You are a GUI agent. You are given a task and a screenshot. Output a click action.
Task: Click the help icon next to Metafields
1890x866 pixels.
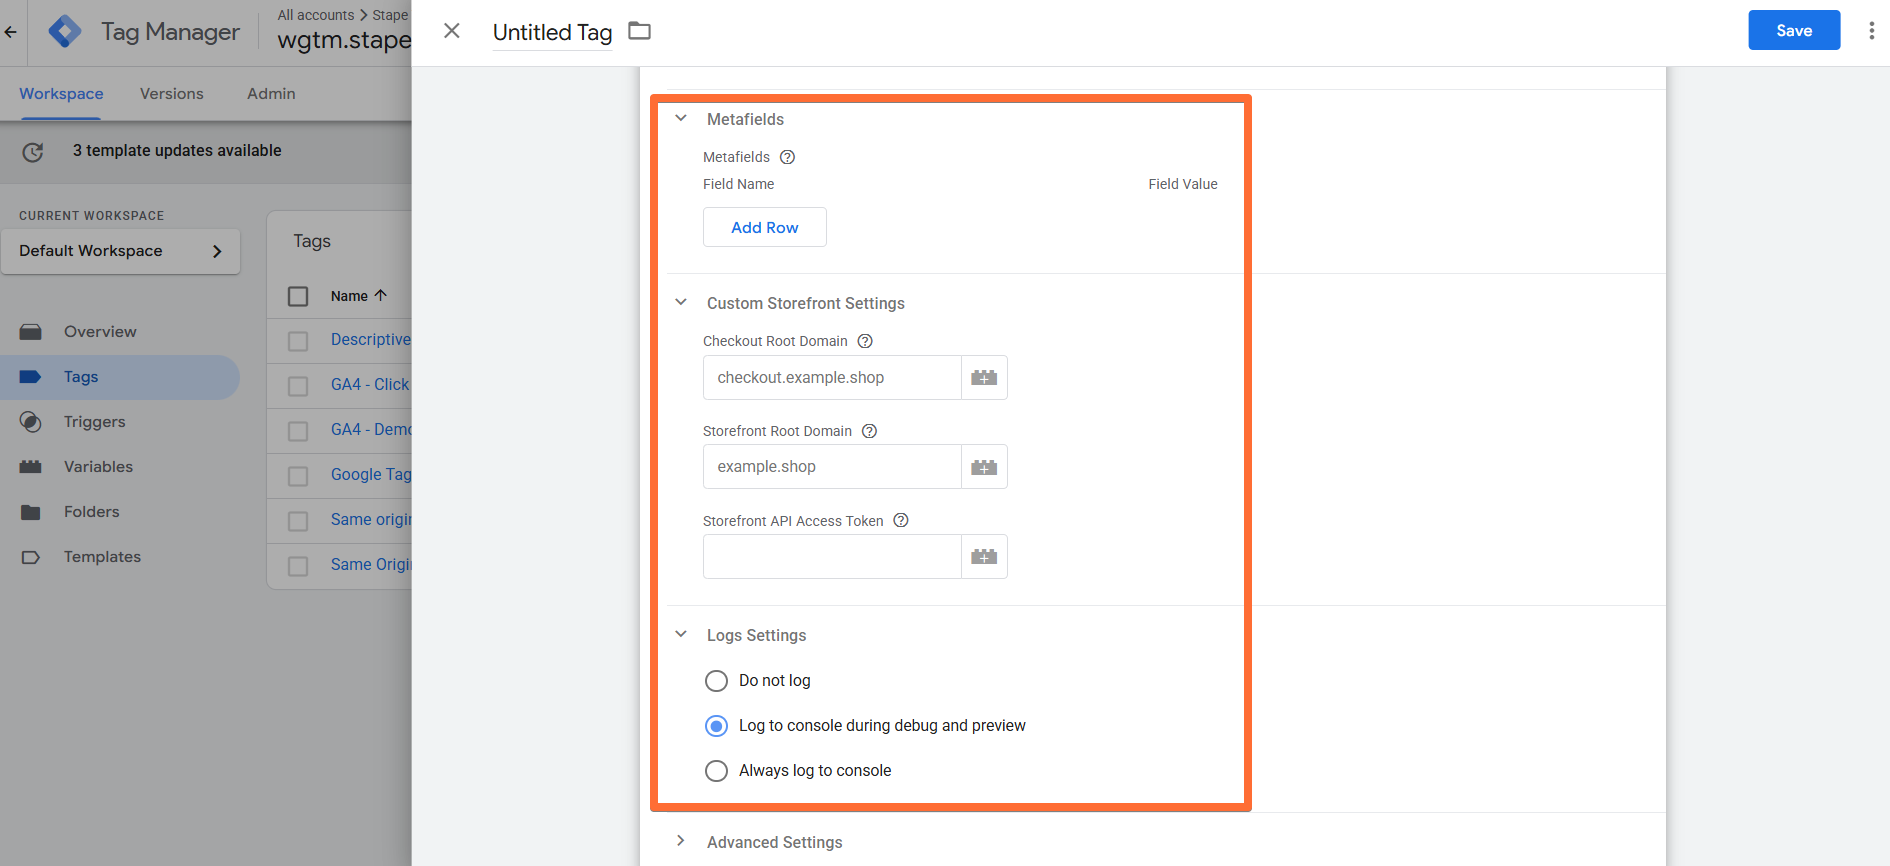coord(787,157)
